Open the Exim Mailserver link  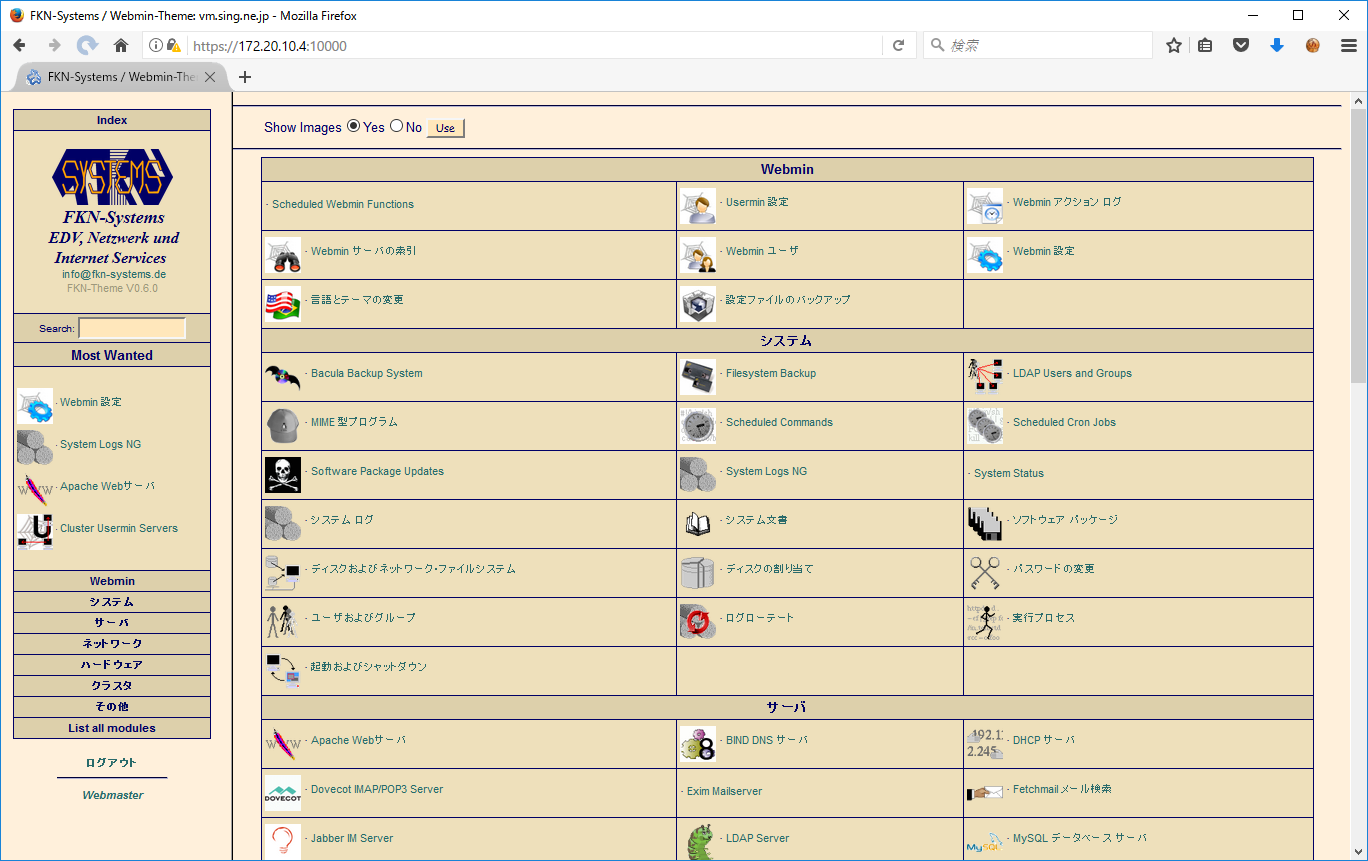click(724, 791)
